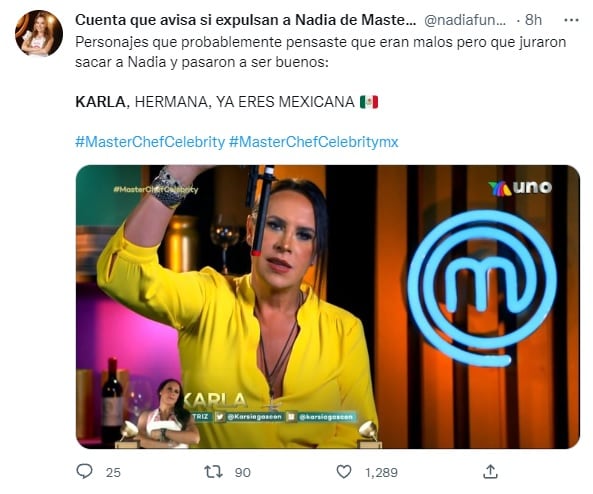Open the three-dot more options menu
593x494 pixels.
click(x=571, y=20)
